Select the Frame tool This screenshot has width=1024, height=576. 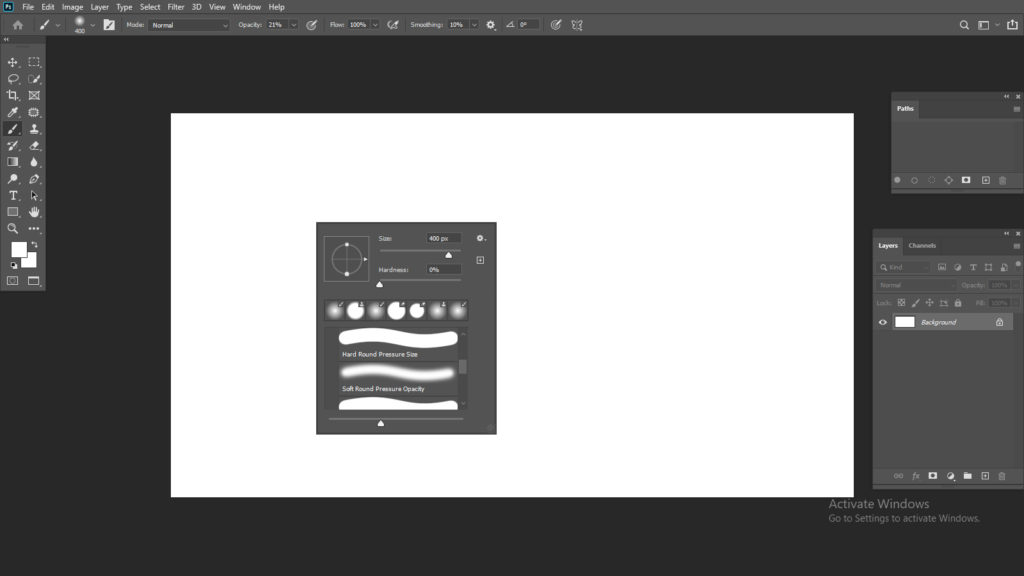coord(34,95)
